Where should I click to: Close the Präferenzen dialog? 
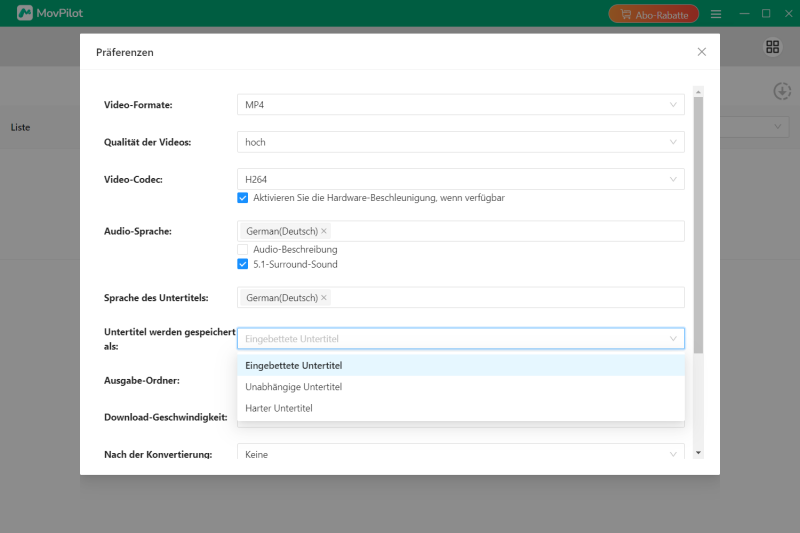pyautogui.click(x=702, y=52)
